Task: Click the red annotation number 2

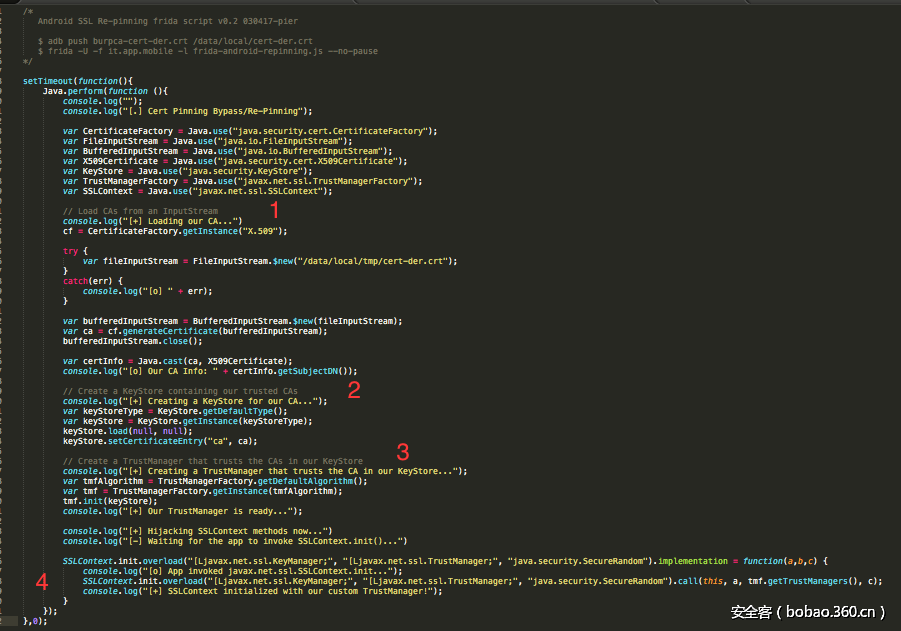Action: pyautogui.click(x=353, y=391)
